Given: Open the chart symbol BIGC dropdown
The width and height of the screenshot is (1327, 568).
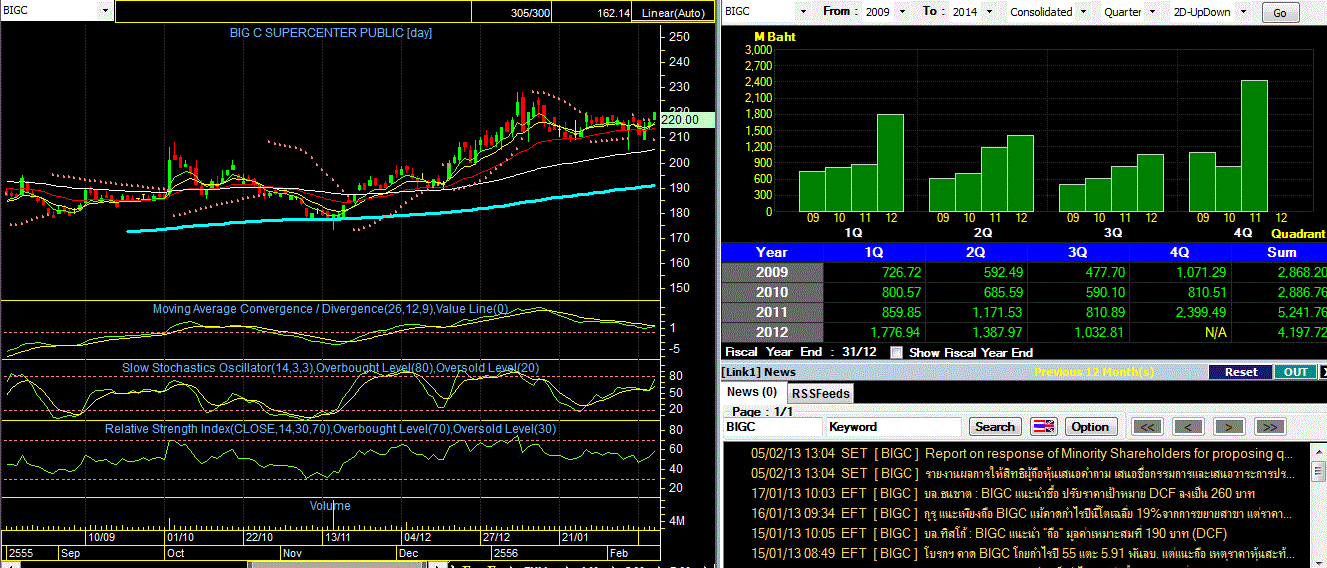Looking at the screenshot, I should (105, 11).
